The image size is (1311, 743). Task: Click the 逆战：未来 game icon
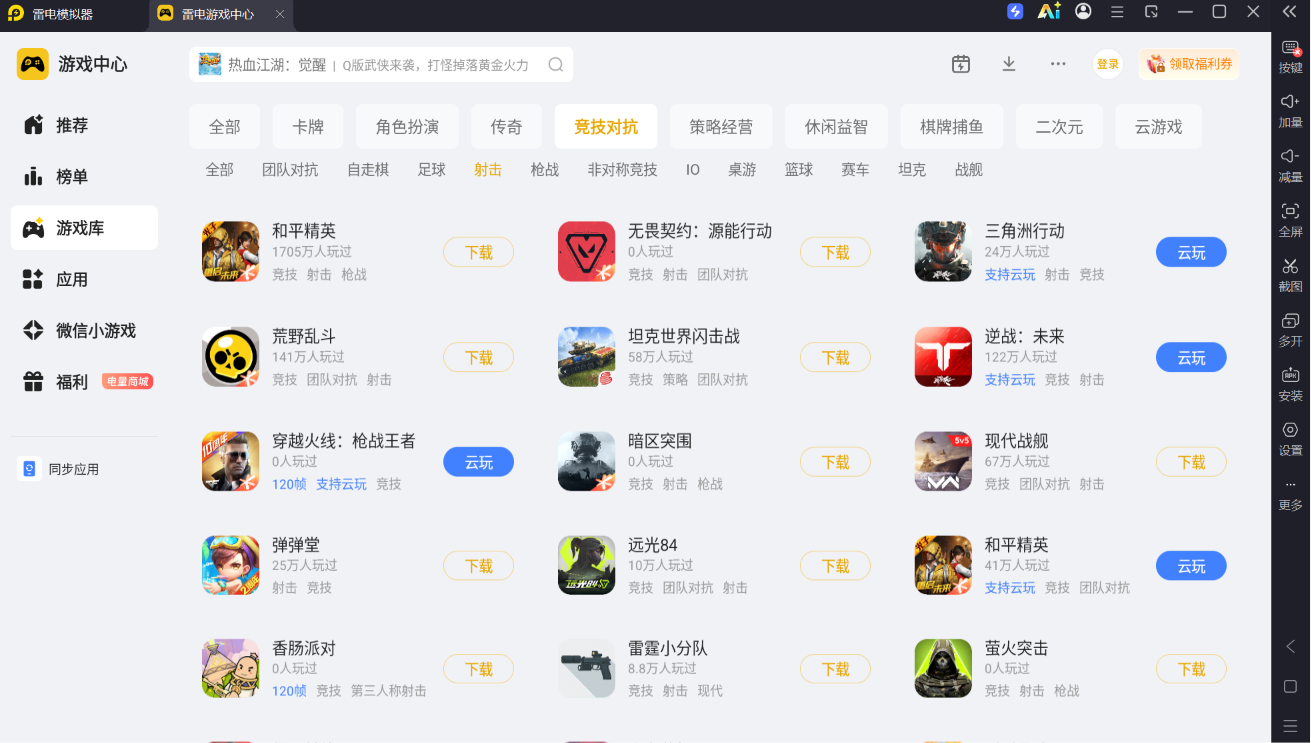(943, 357)
